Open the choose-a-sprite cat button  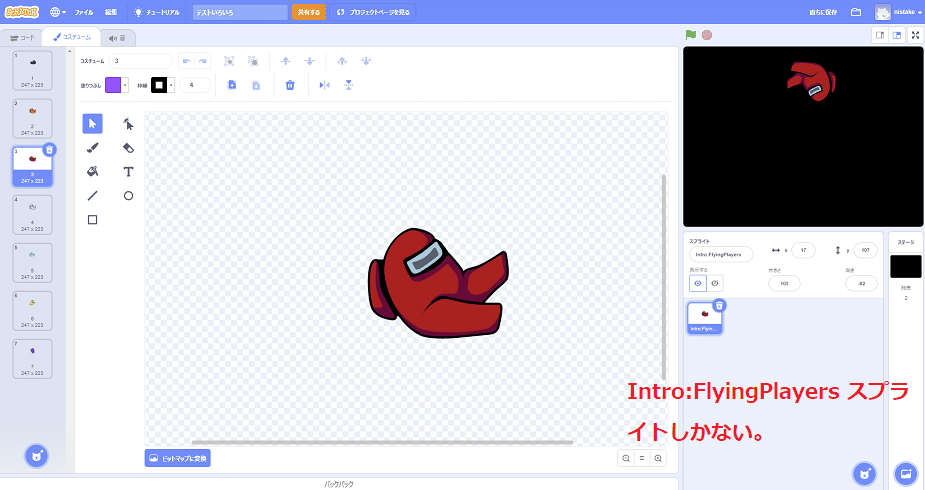[x=864, y=473]
